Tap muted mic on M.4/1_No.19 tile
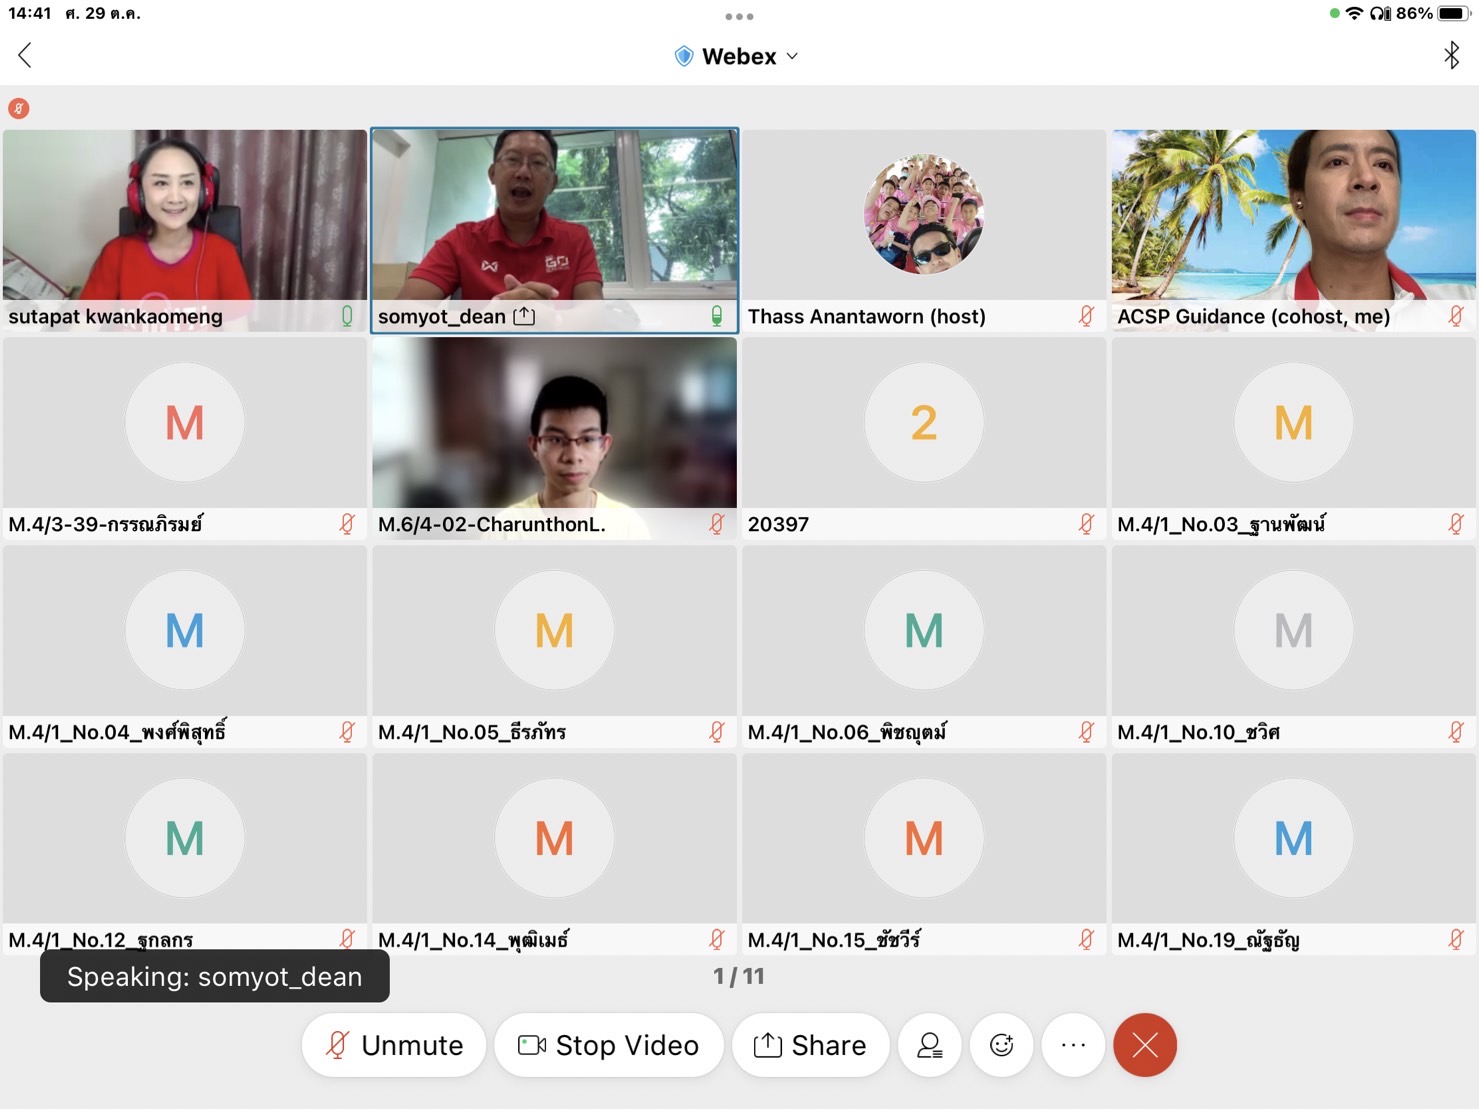This screenshot has width=1479, height=1109. (x=1457, y=939)
